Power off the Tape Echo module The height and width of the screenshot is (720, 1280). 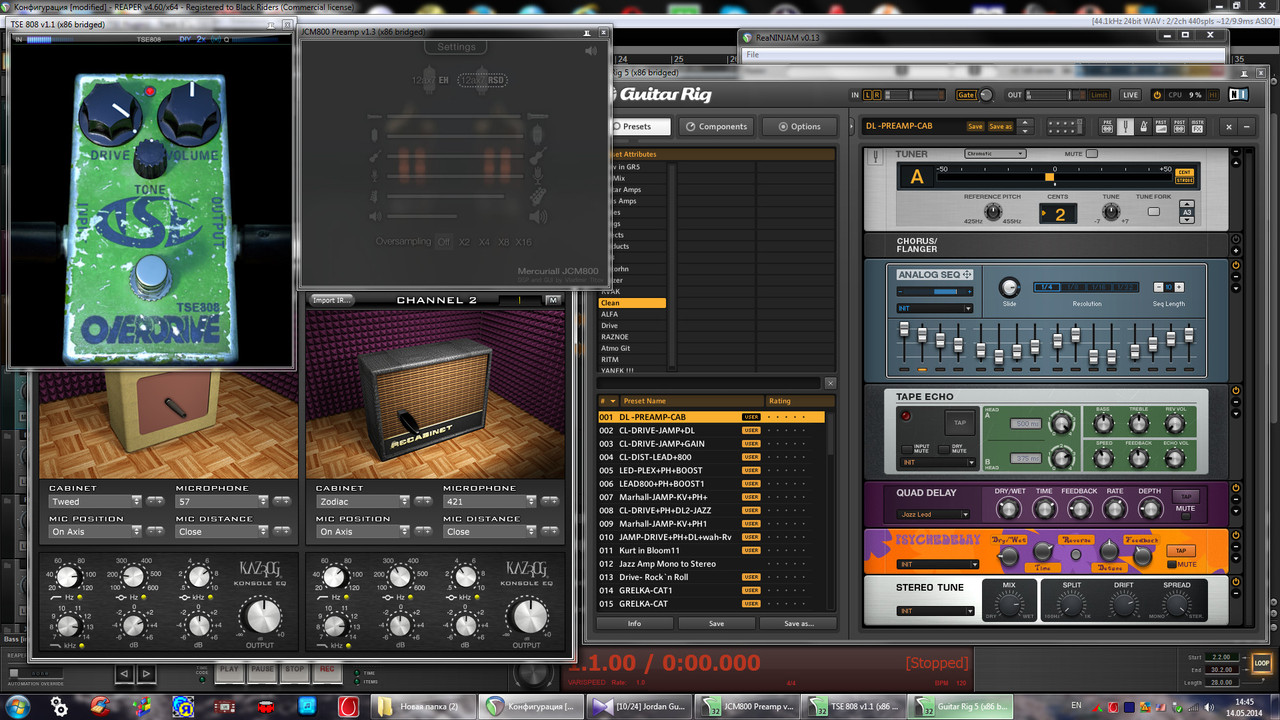tap(1236, 391)
